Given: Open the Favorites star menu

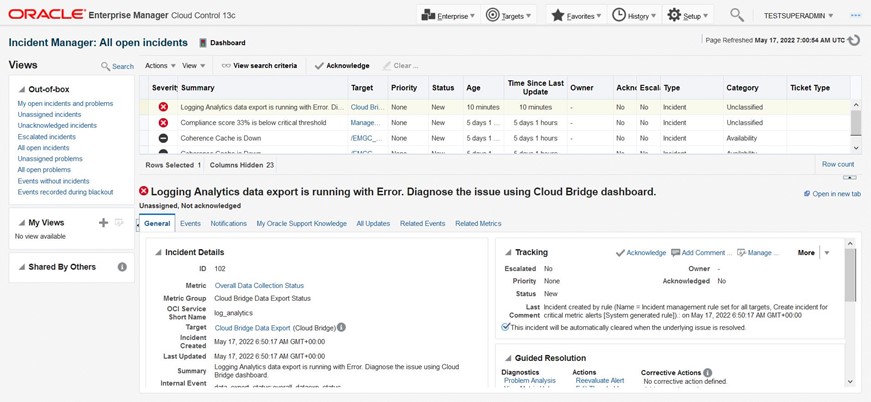Looking at the screenshot, I should point(576,16).
